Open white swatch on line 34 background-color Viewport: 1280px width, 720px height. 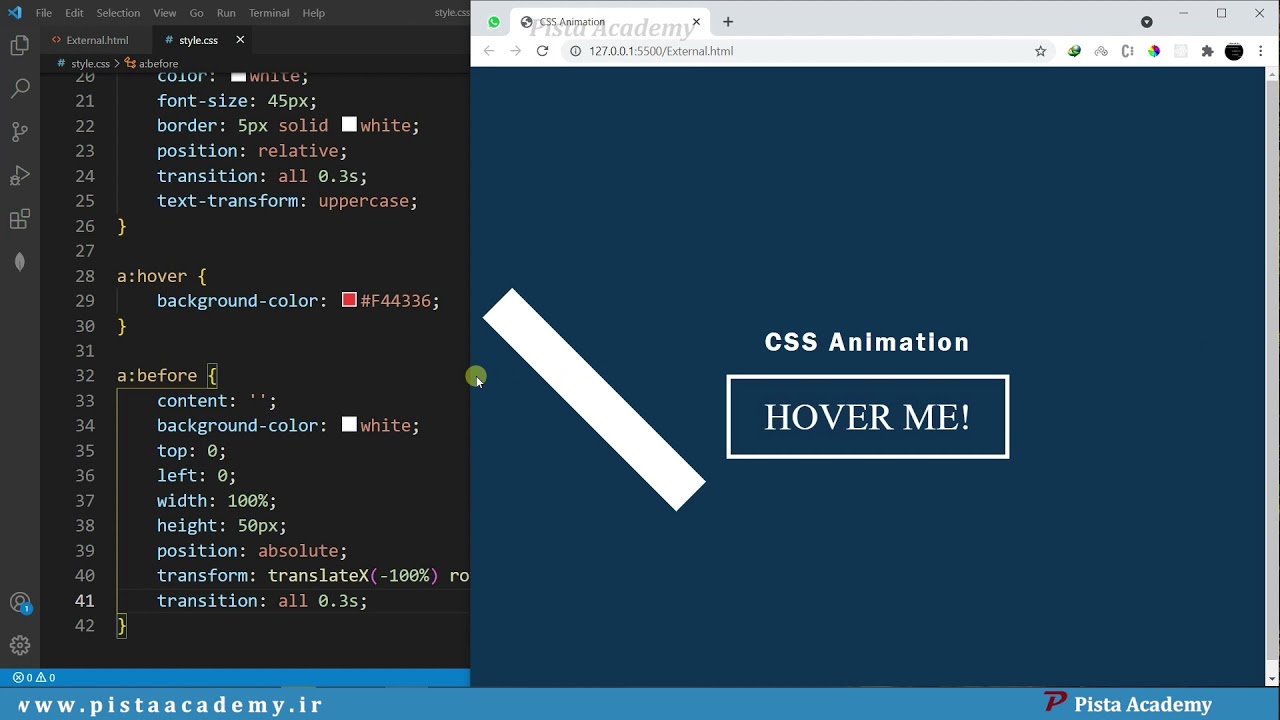pyautogui.click(x=349, y=425)
